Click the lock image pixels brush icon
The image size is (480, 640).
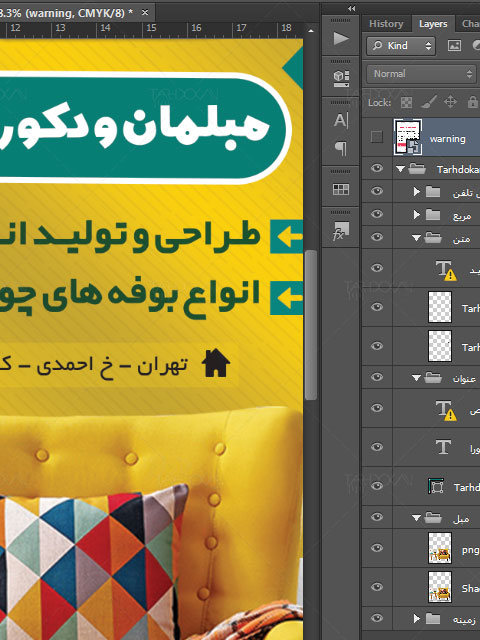click(x=429, y=102)
